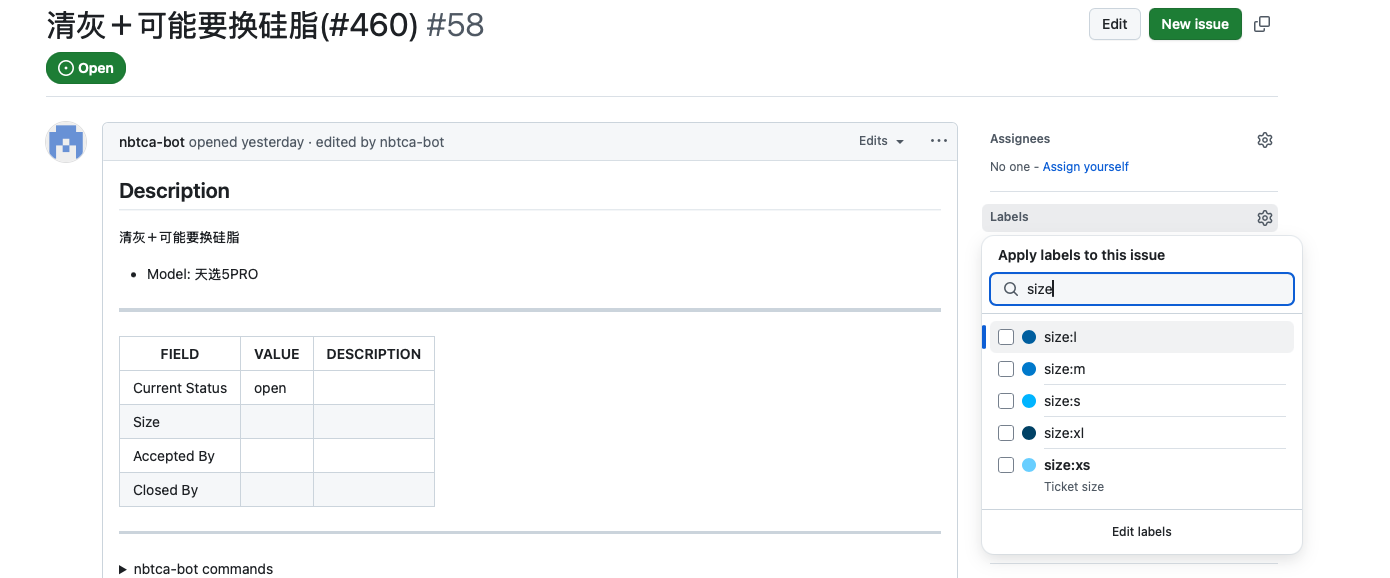Open the three-dot comment options menu
This screenshot has width=1390, height=578.
938,141
